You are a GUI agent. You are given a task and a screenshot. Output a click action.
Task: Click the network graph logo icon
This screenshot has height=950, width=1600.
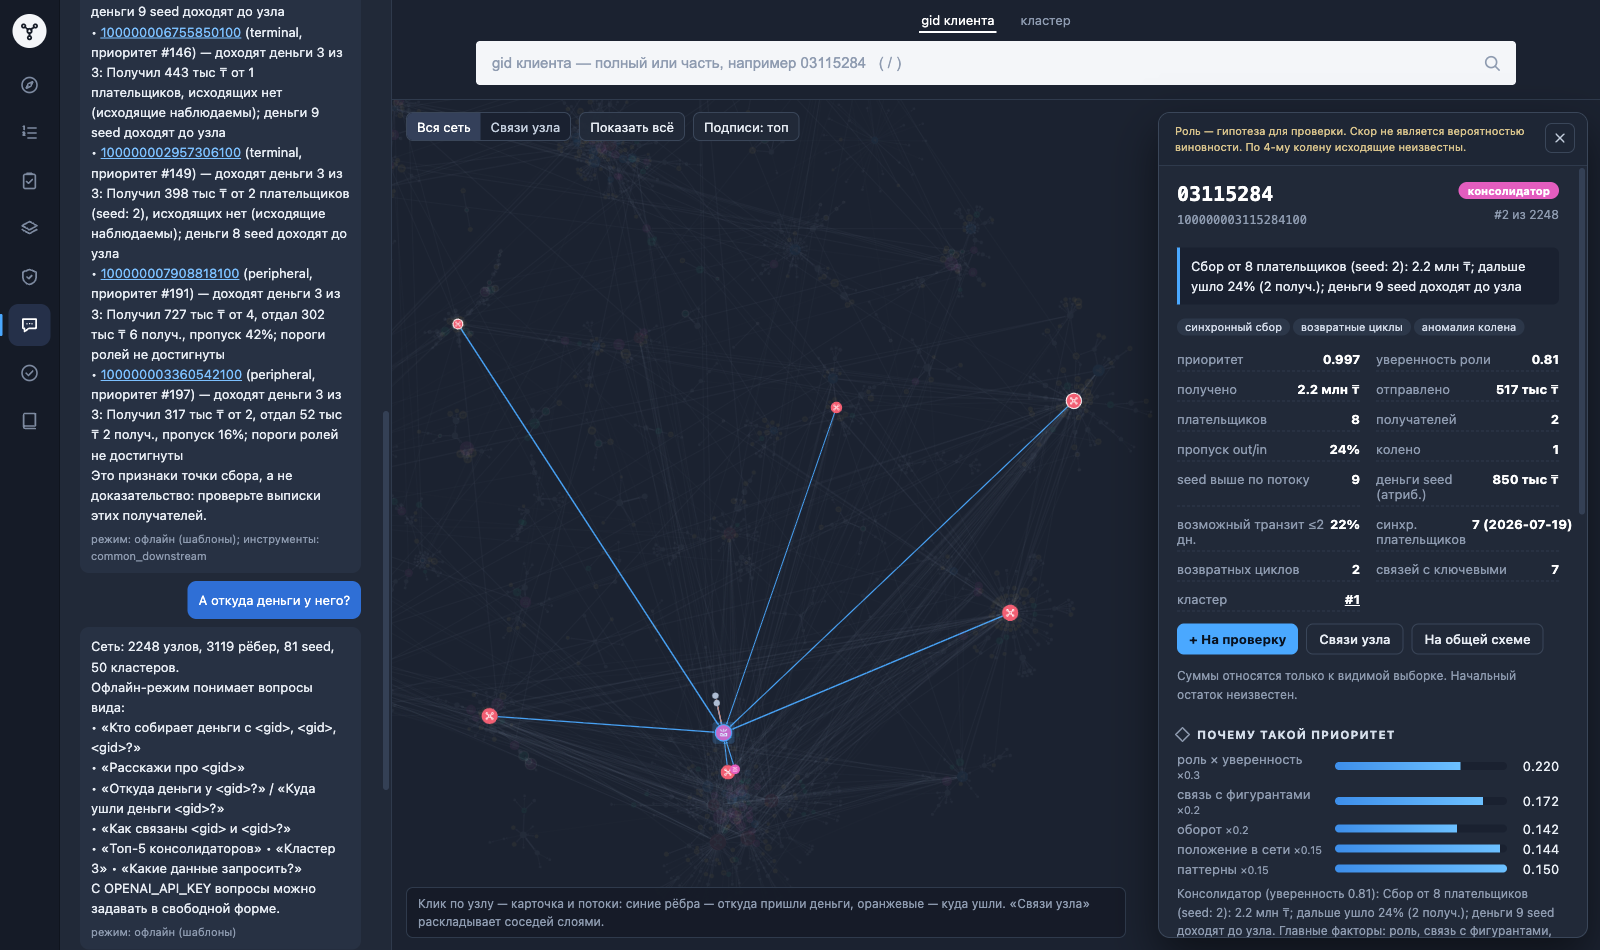pyautogui.click(x=29, y=31)
